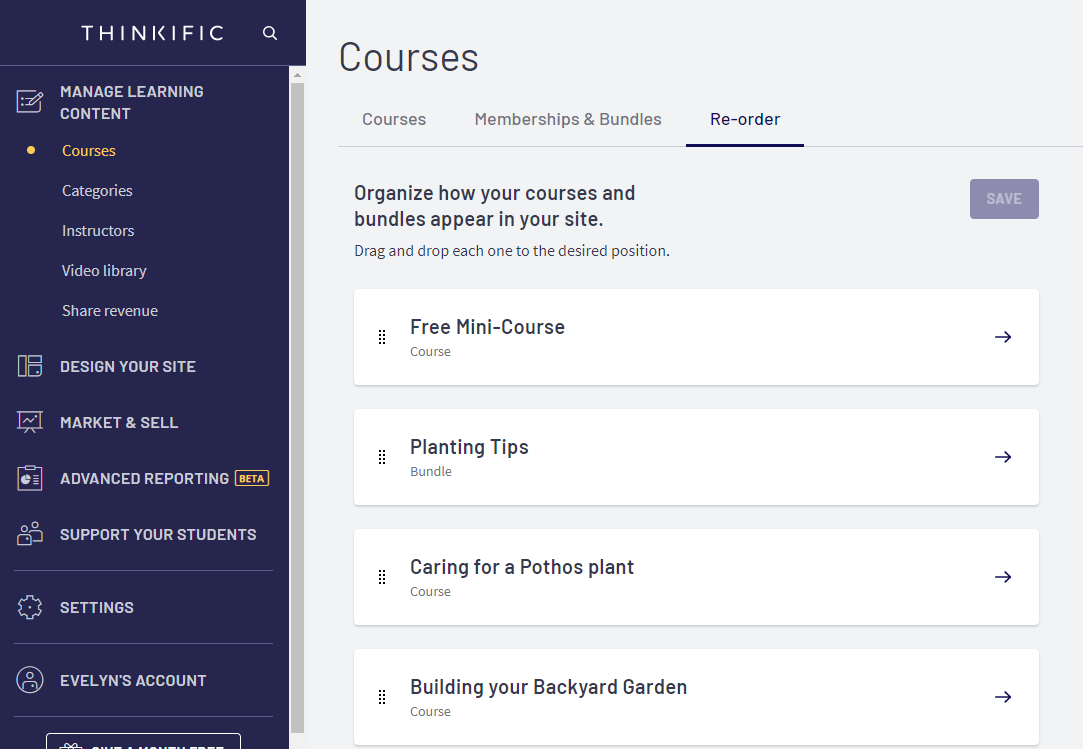Click the Building your Backyard Garden title
1083x749 pixels.
point(549,688)
